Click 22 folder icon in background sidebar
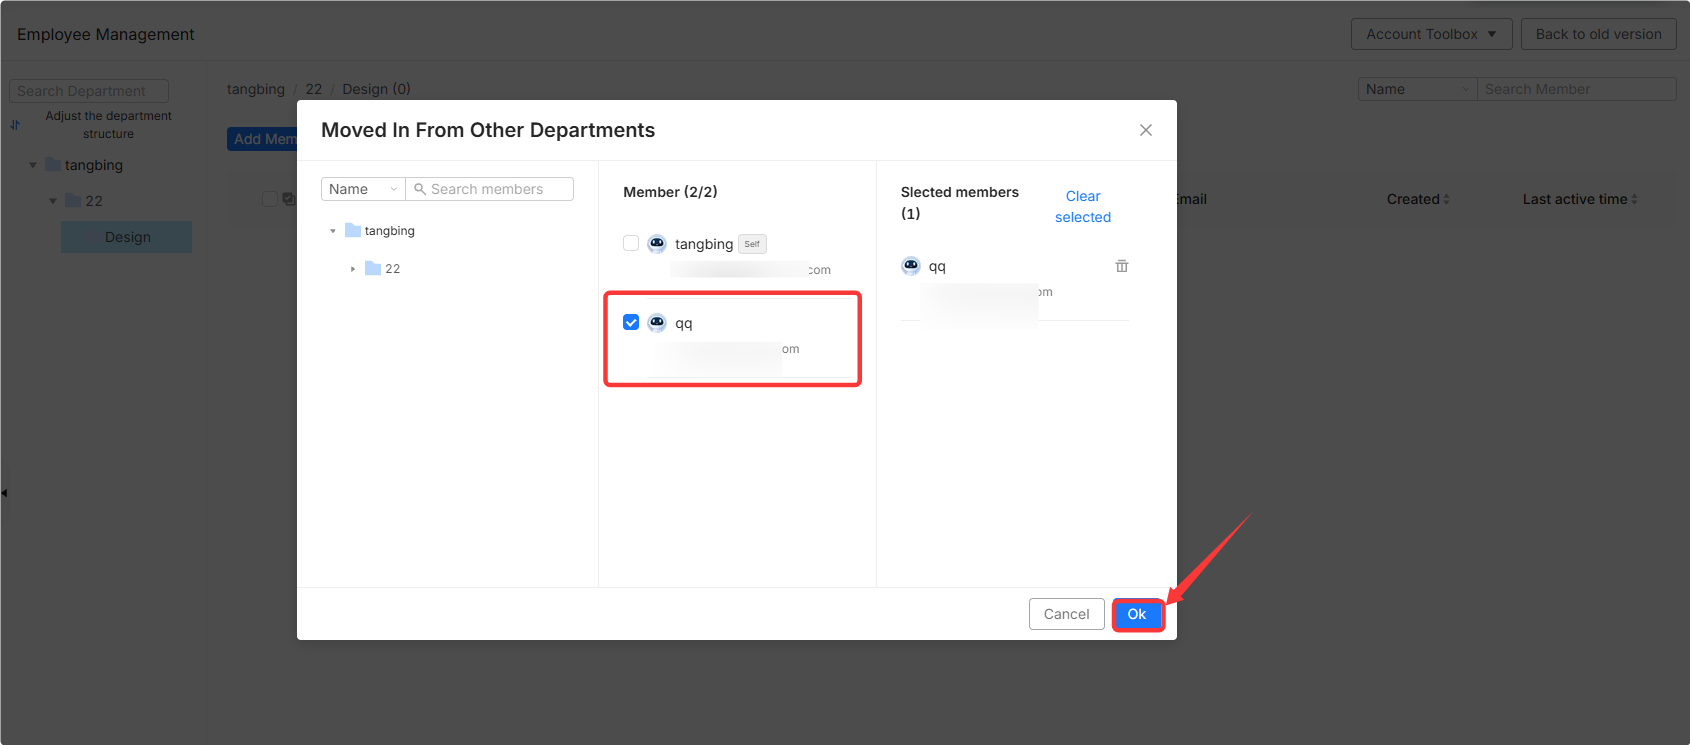The height and width of the screenshot is (745, 1690). [x=73, y=200]
